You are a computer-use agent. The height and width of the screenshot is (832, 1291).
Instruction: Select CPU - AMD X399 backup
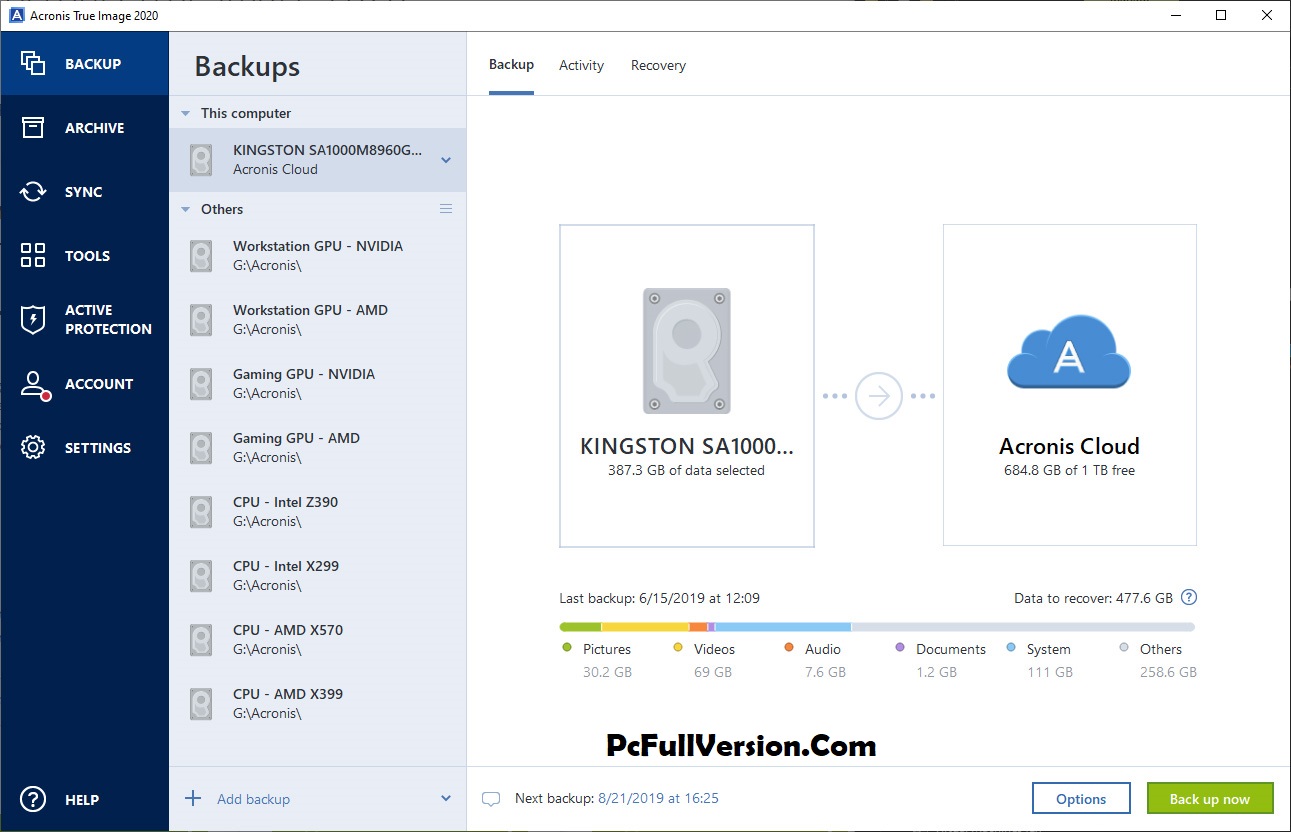click(317, 704)
